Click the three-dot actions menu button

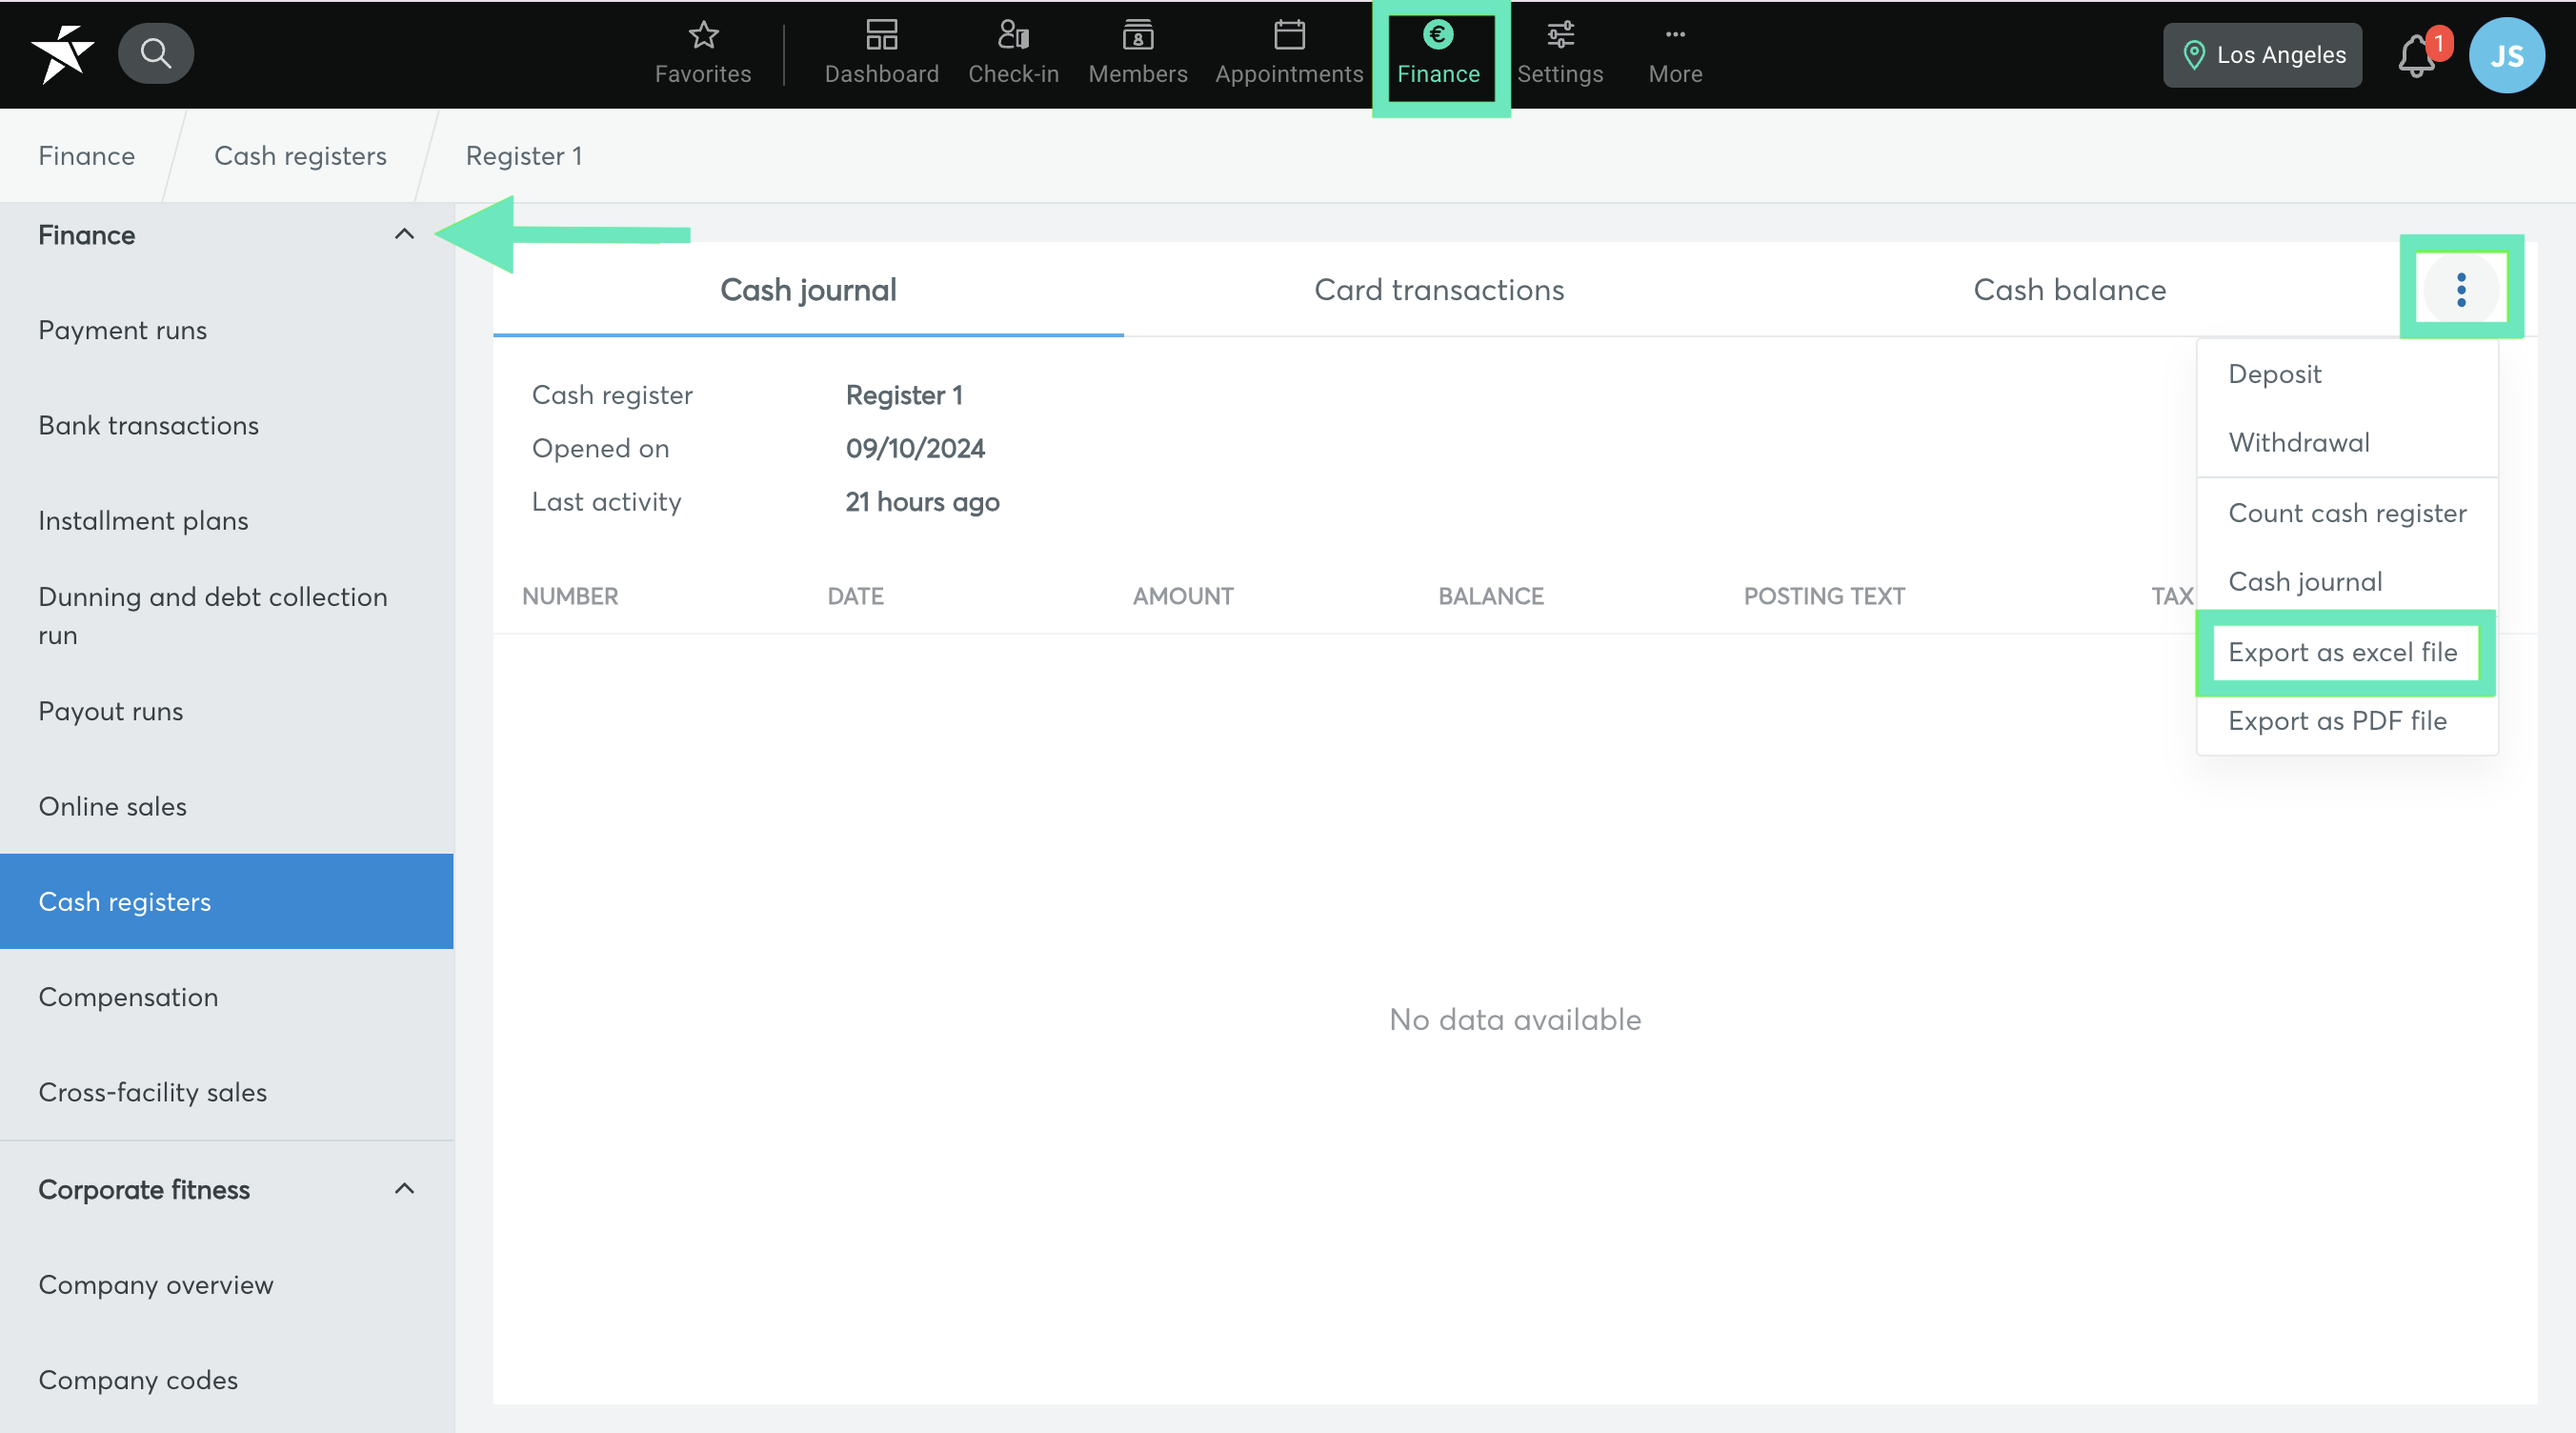(2461, 290)
